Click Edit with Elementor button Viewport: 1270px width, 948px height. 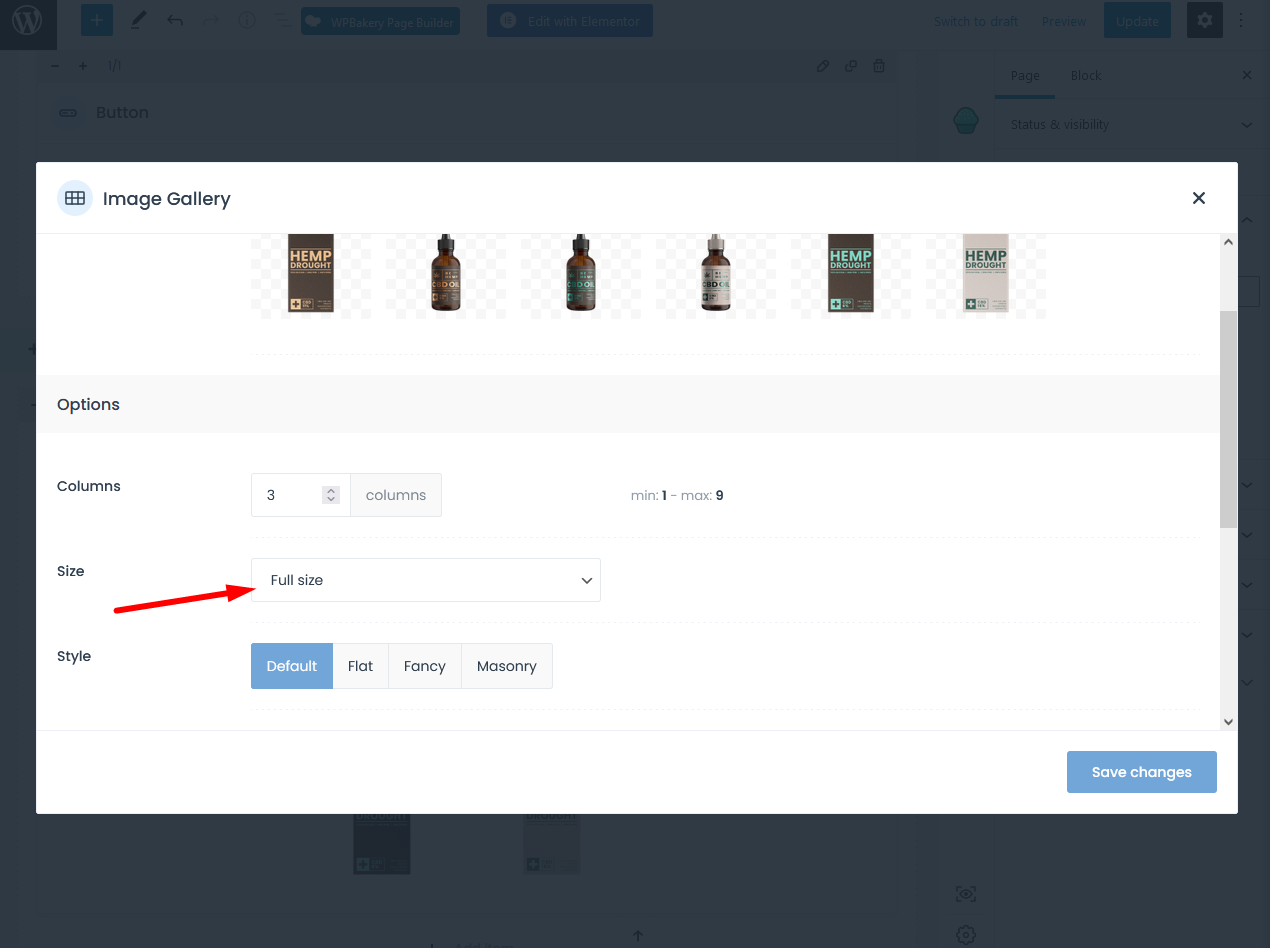[x=570, y=20]
